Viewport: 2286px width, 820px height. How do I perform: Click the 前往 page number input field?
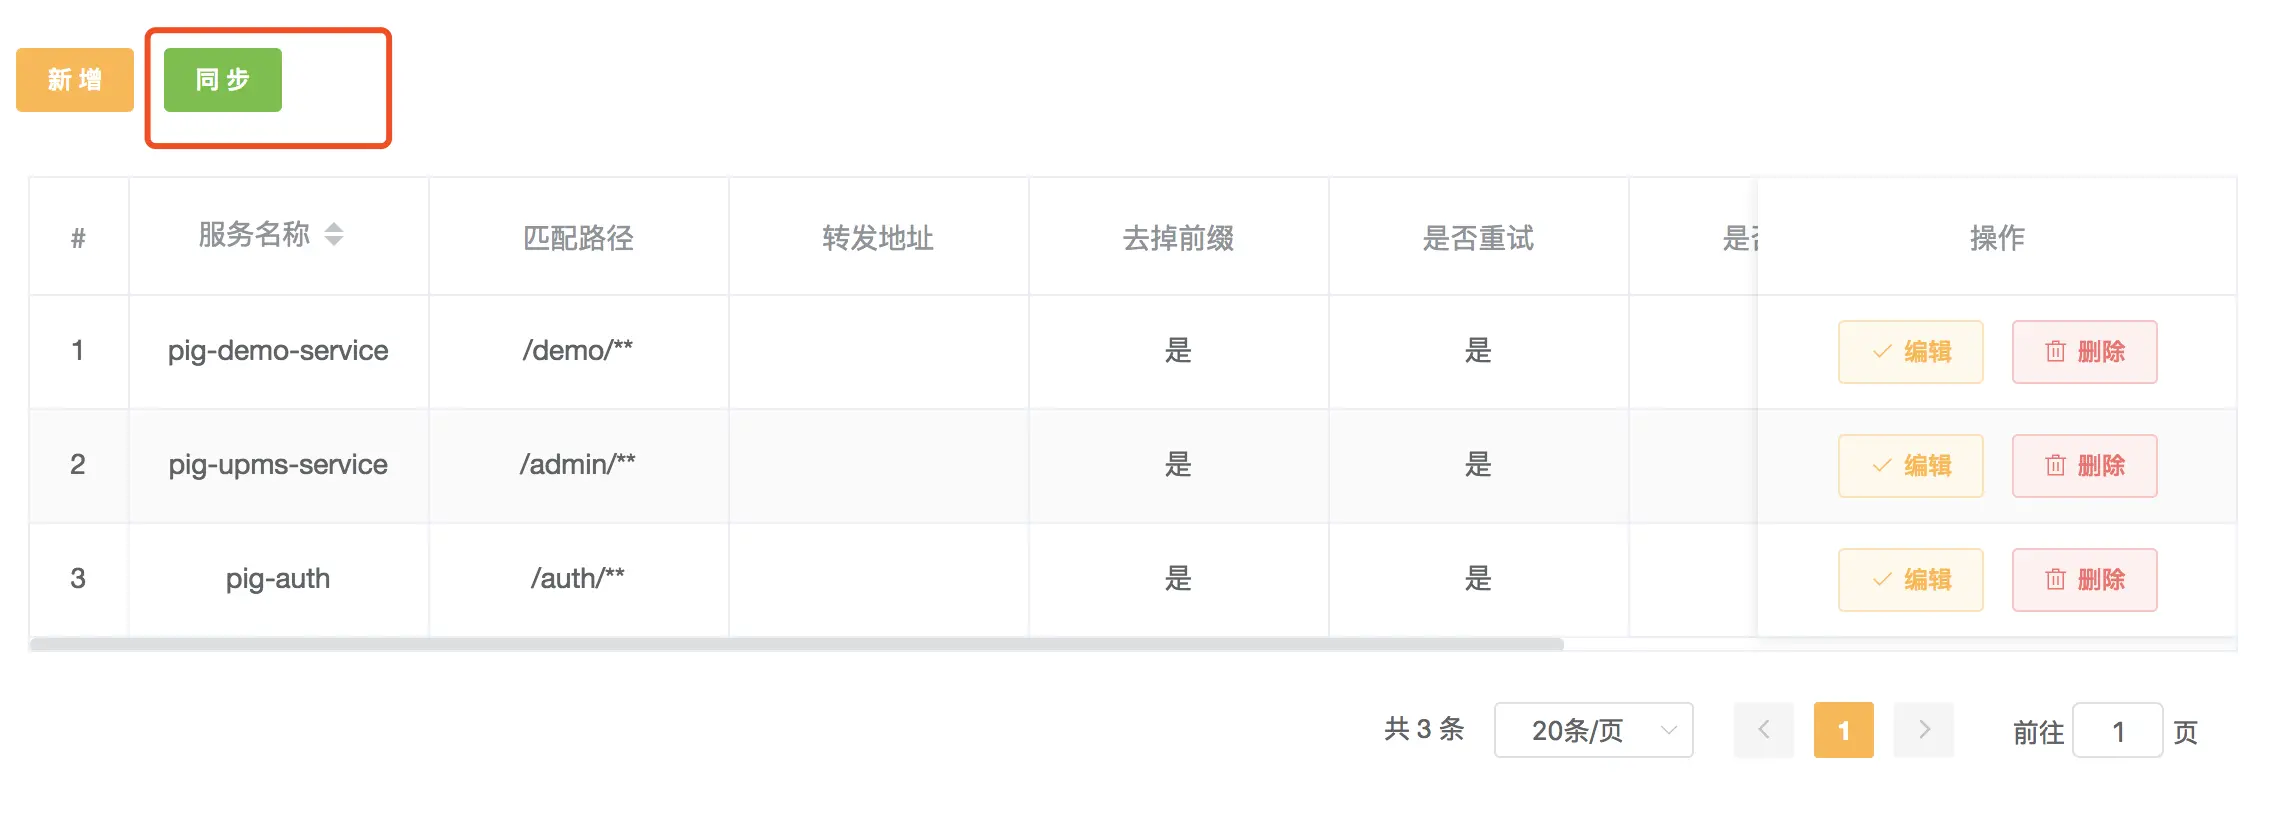2117,731
